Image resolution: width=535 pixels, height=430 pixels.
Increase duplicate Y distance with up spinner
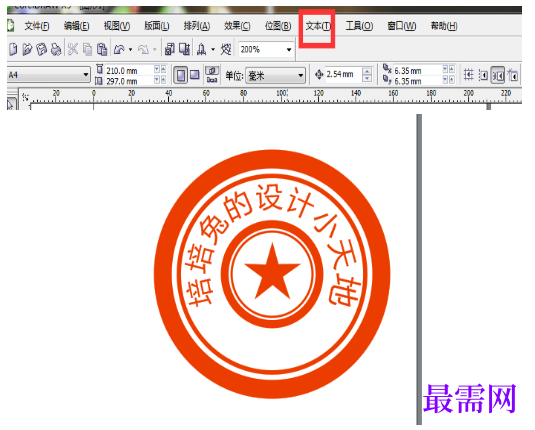pyautogui.click(x=452, y=80)
